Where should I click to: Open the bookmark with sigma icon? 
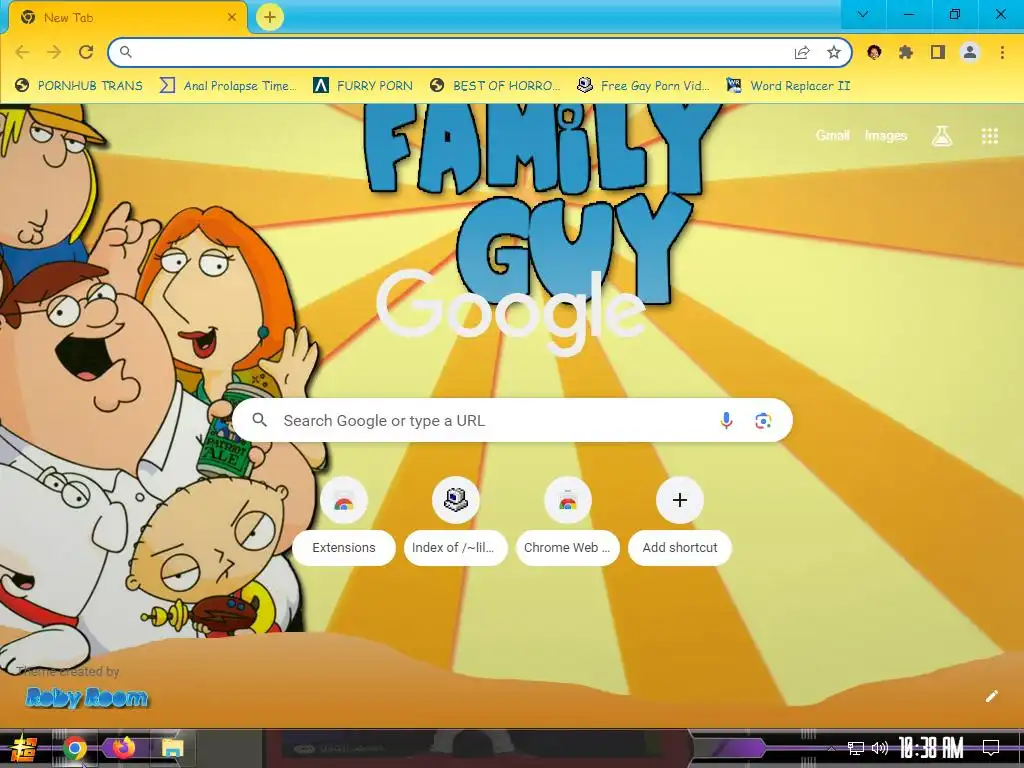pos(228,86)
